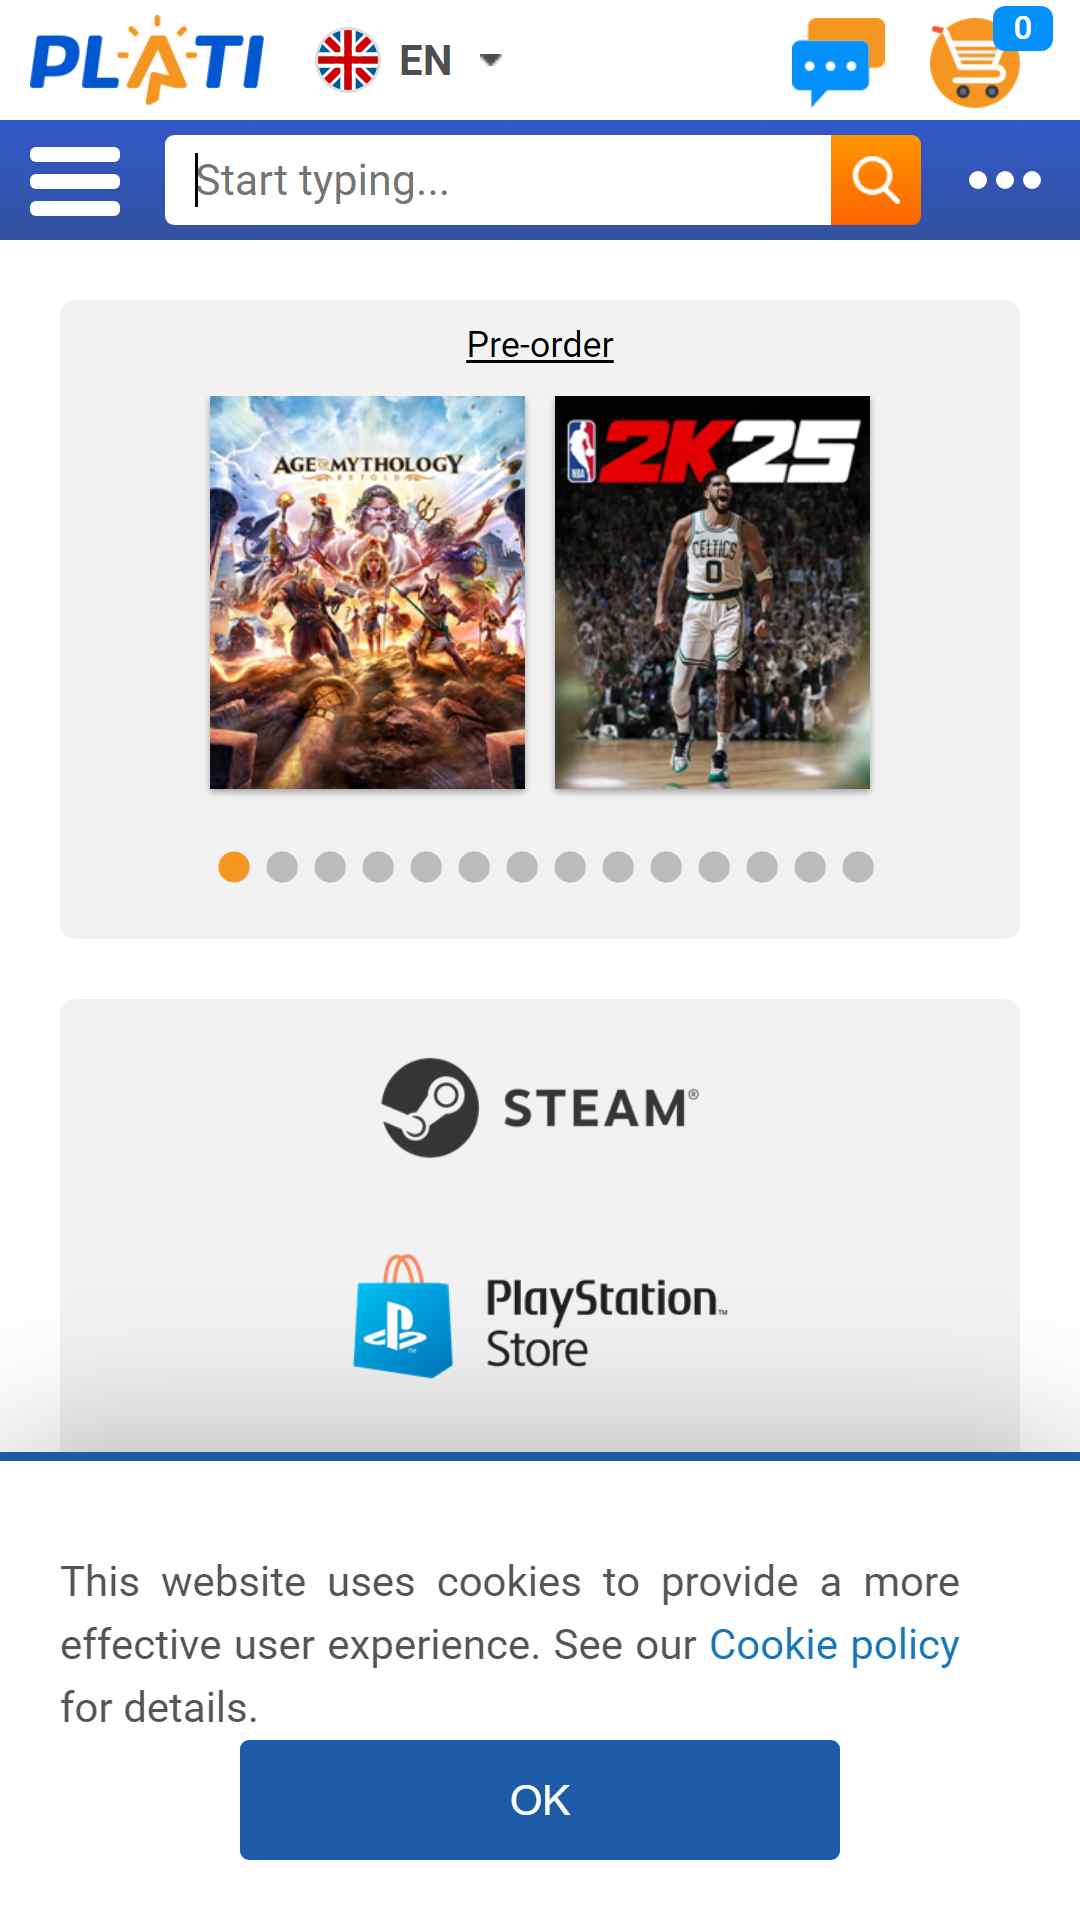Click the Plati logo

tap(147, 60)
